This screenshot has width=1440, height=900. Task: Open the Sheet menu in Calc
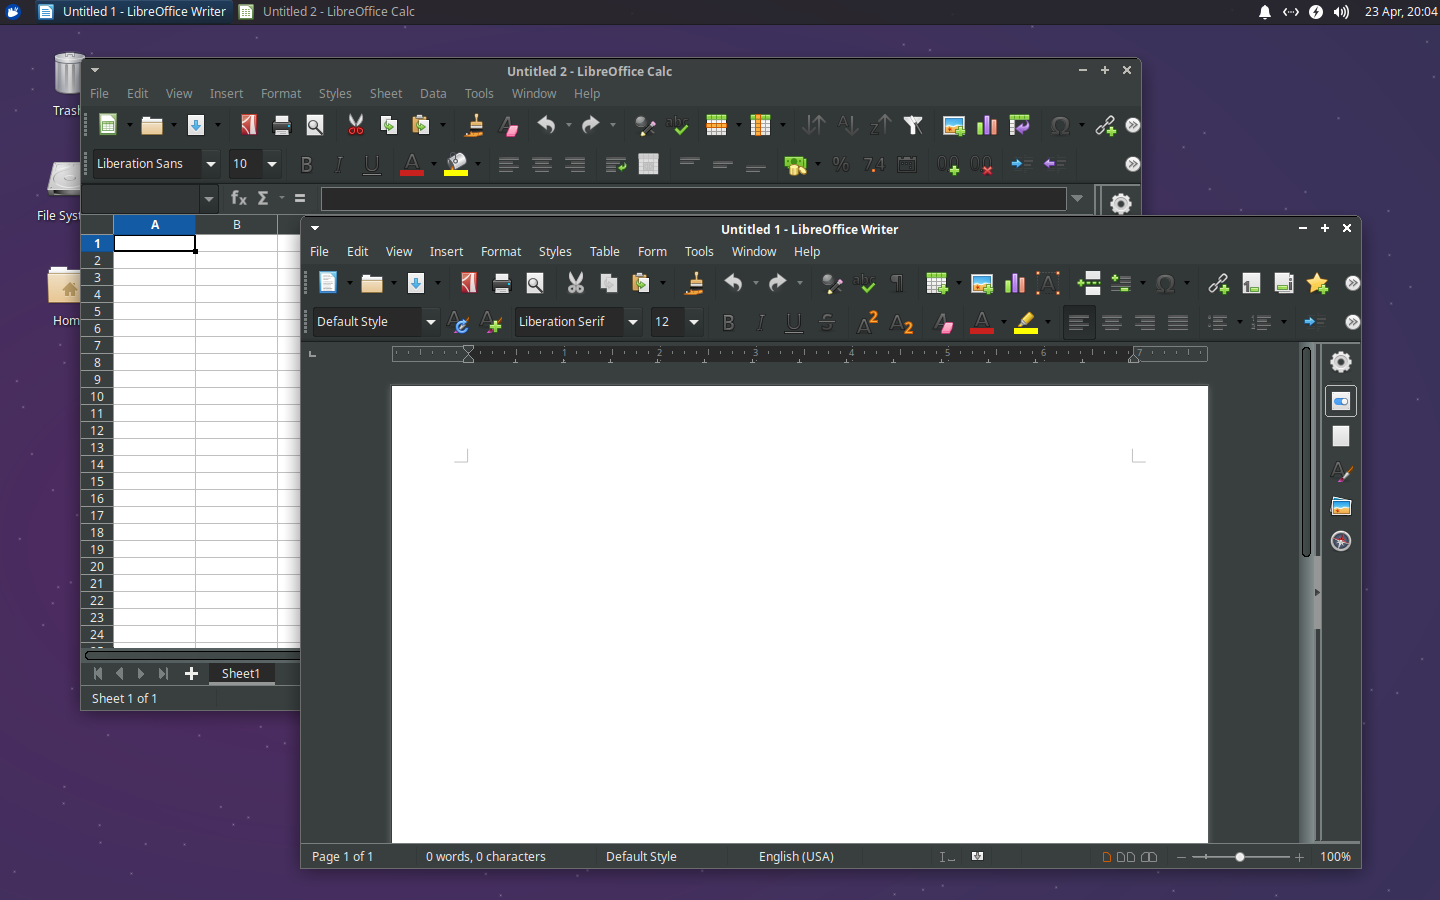pyautogui.click(x=386, y=93)
